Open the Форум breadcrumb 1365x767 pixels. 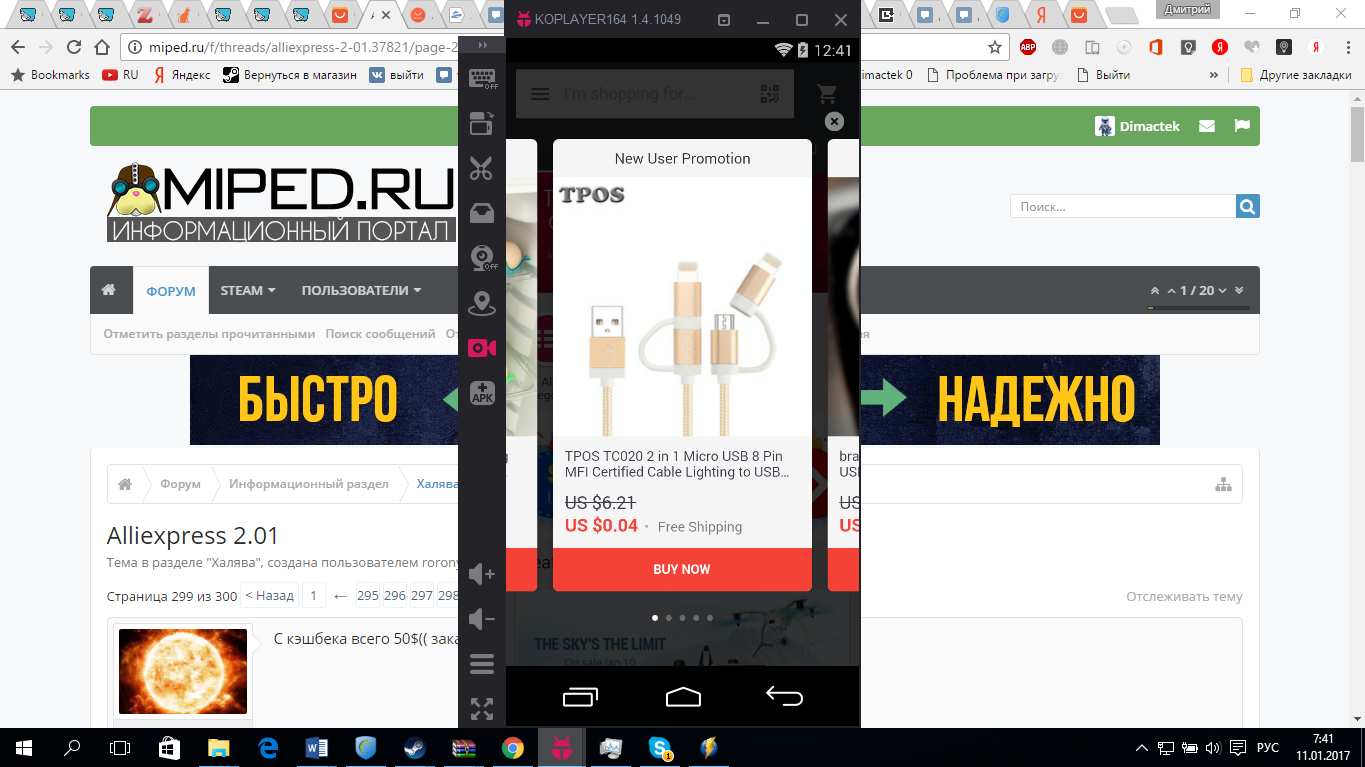pyautogui.click(x=180, y=484)
